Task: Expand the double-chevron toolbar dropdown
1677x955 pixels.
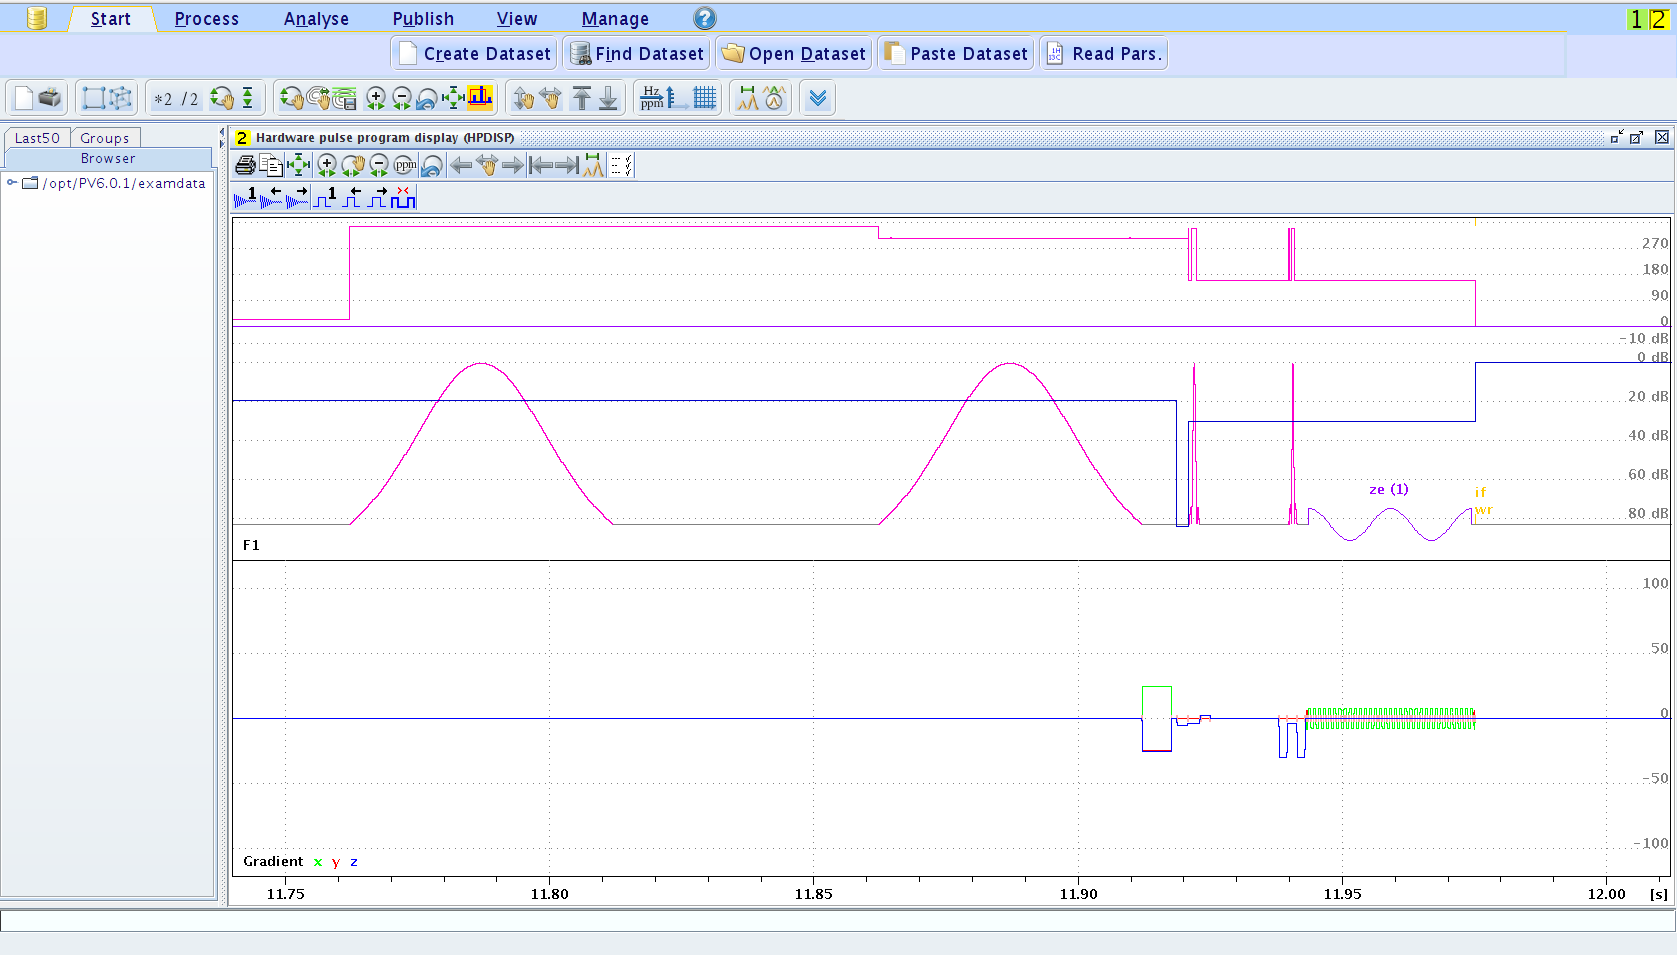Action: [x=818, y=98]
